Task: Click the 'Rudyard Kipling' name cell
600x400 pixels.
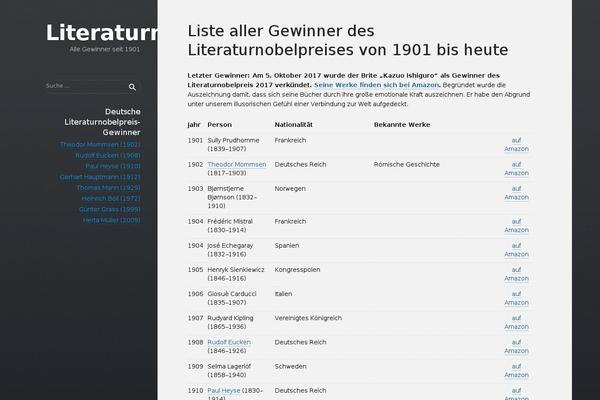Action: click(x=230, y=322)
